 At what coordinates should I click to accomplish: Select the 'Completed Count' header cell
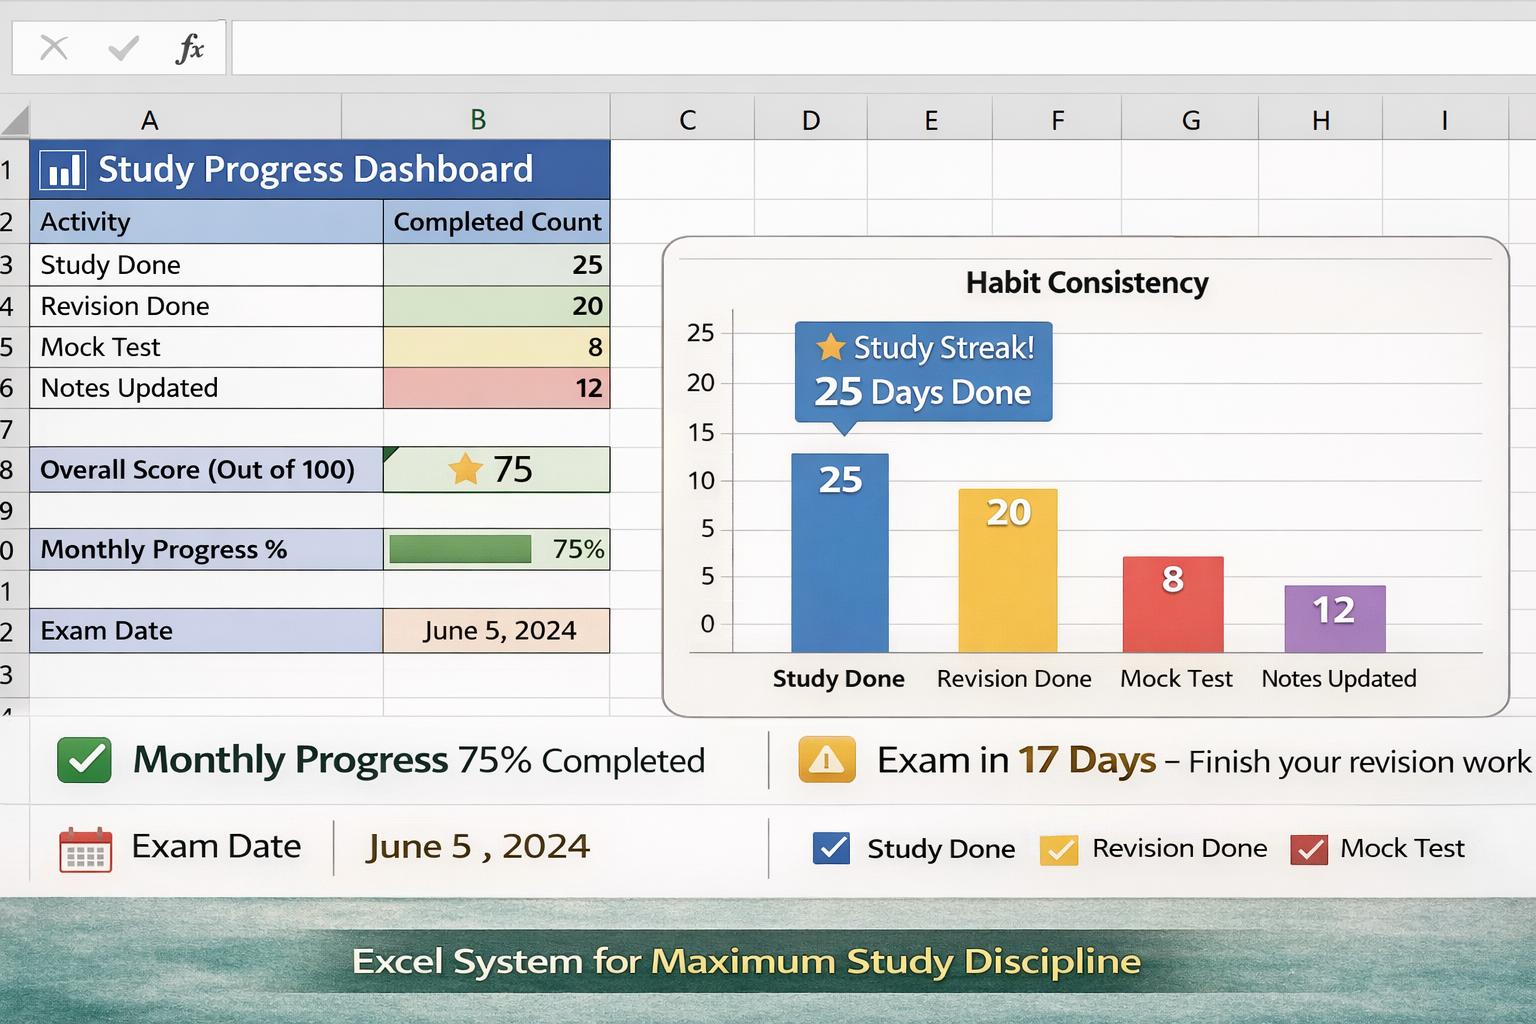pos(497,222)
